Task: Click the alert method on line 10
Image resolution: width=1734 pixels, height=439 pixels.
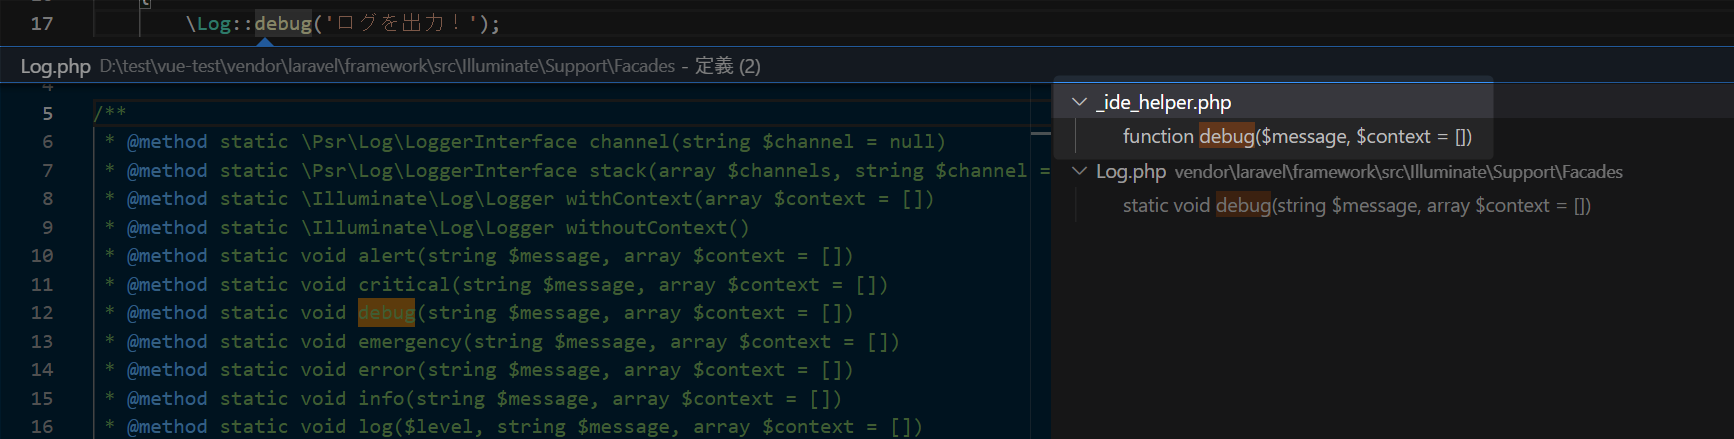Action: coord(387,256)
